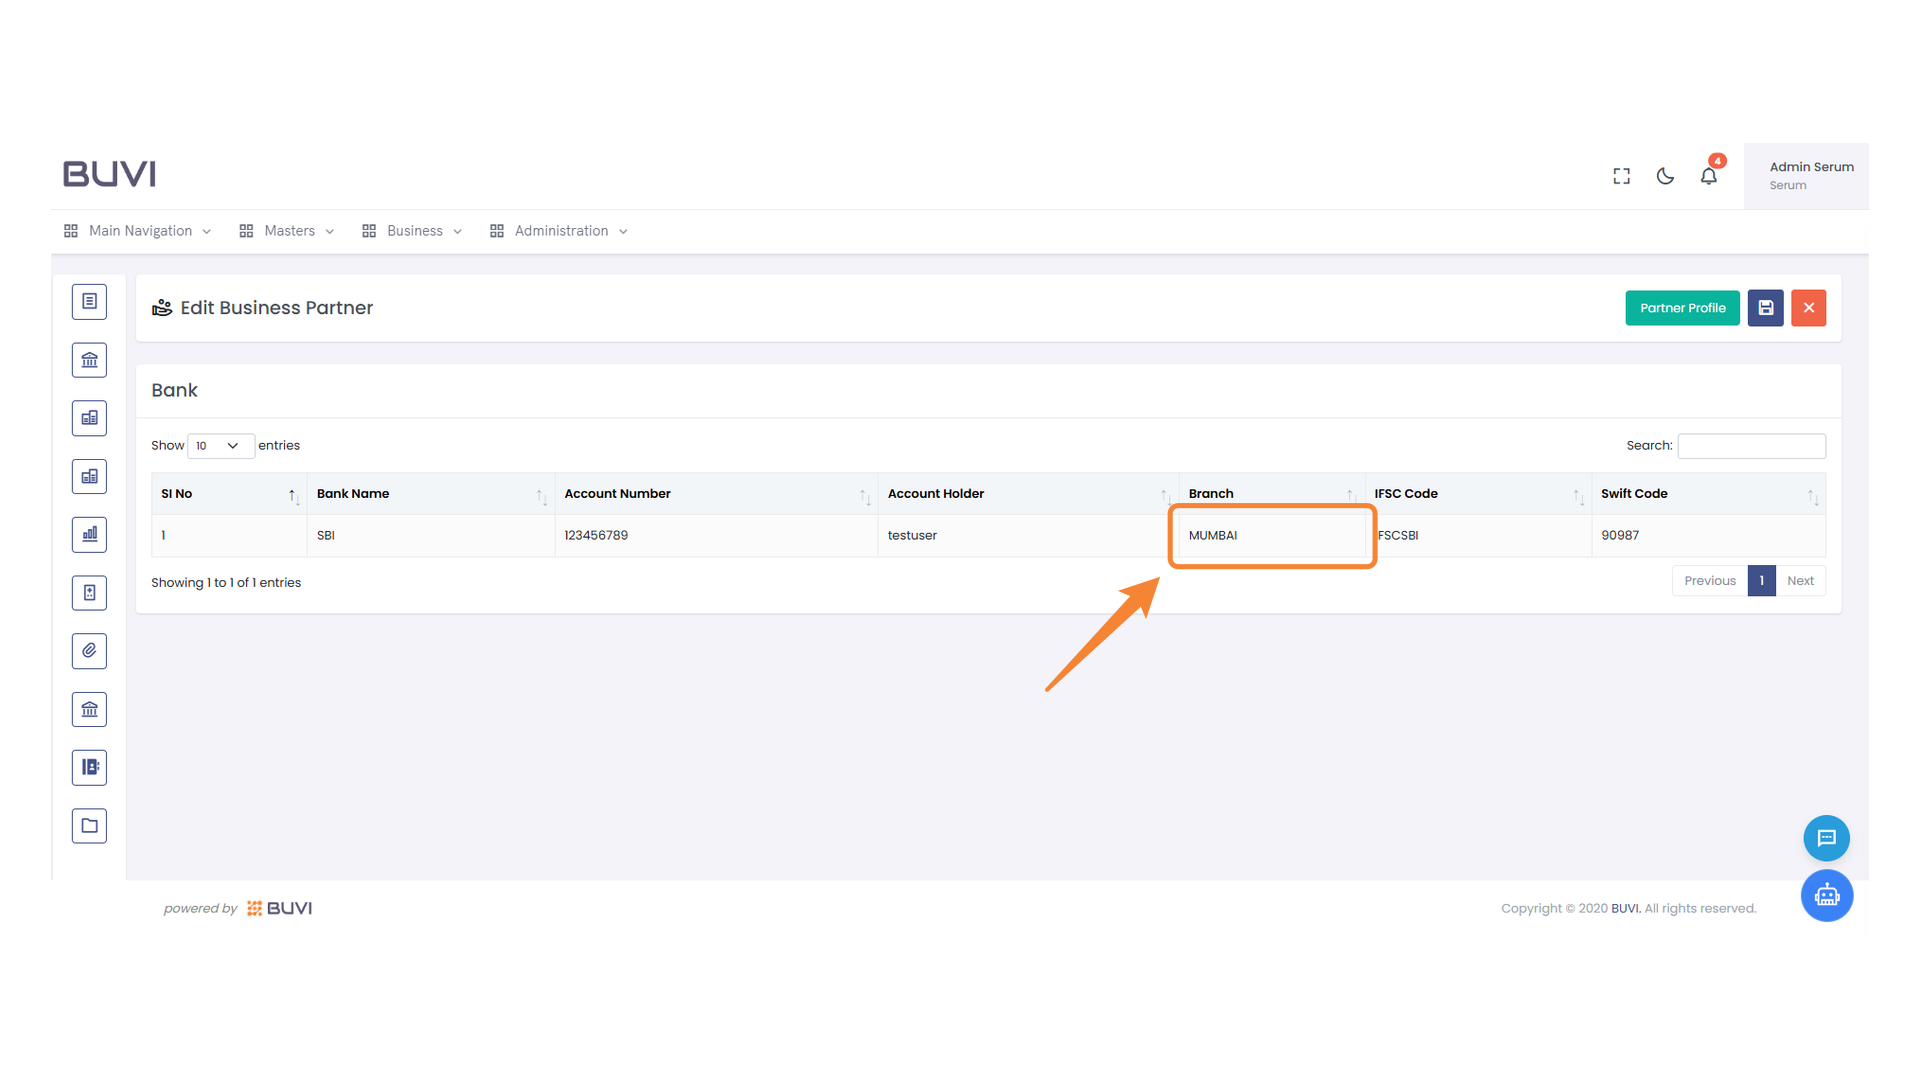Click the contact book sidebar icon

[x=89, y=768]
